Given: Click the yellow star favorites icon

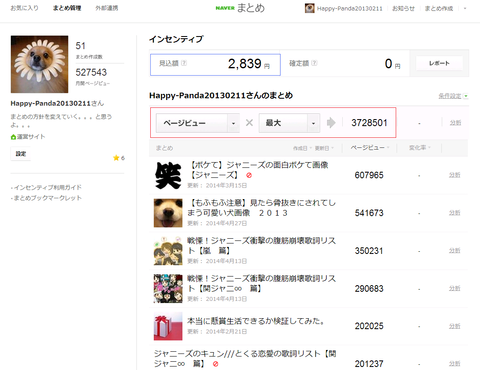Looking at the screenshot, I should (116, 158).
